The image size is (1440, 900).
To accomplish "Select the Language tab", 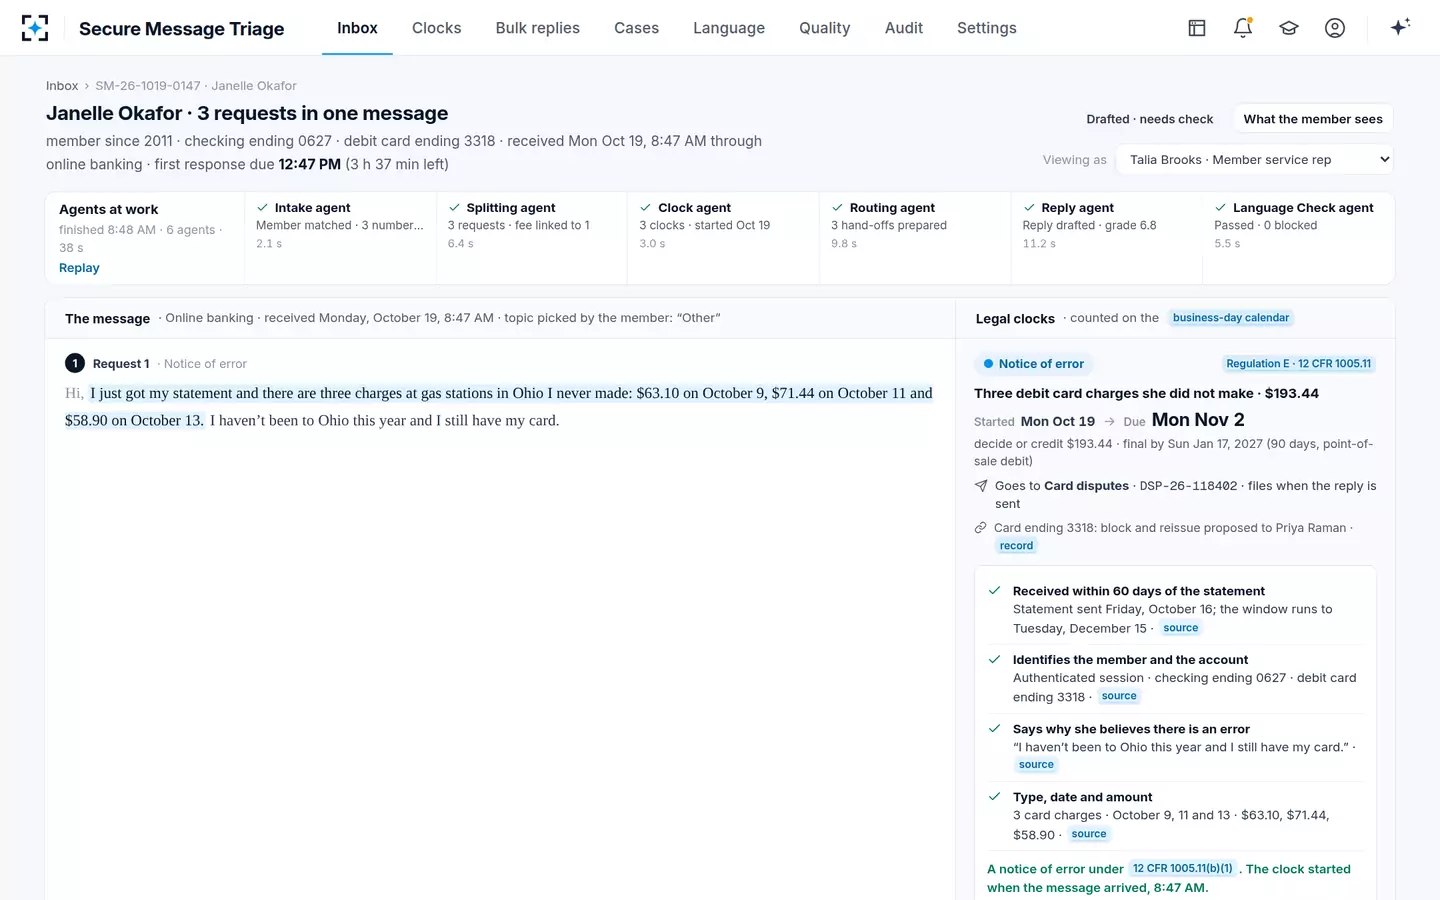I will coord(729,28).
